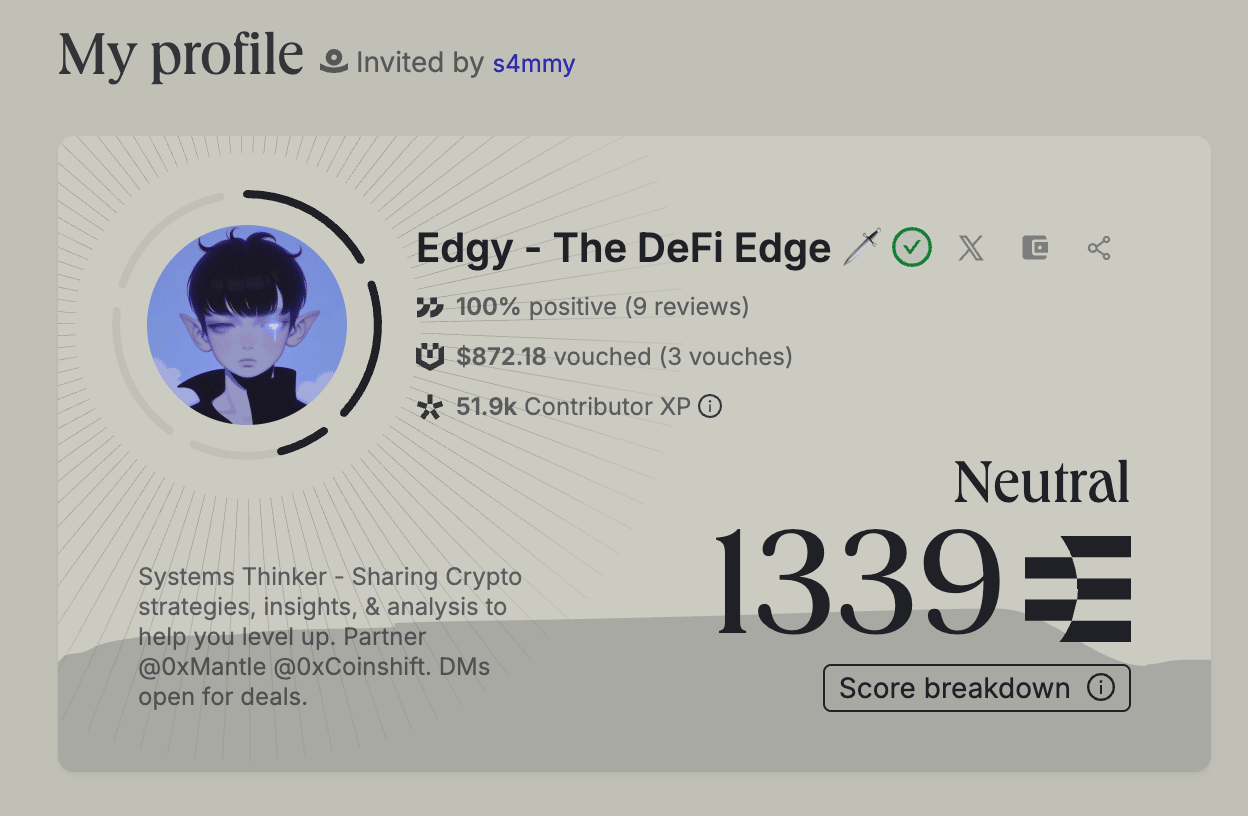Screen dimensions: 1248x816
Task: Click the share icon
Action: point(1099,248)
